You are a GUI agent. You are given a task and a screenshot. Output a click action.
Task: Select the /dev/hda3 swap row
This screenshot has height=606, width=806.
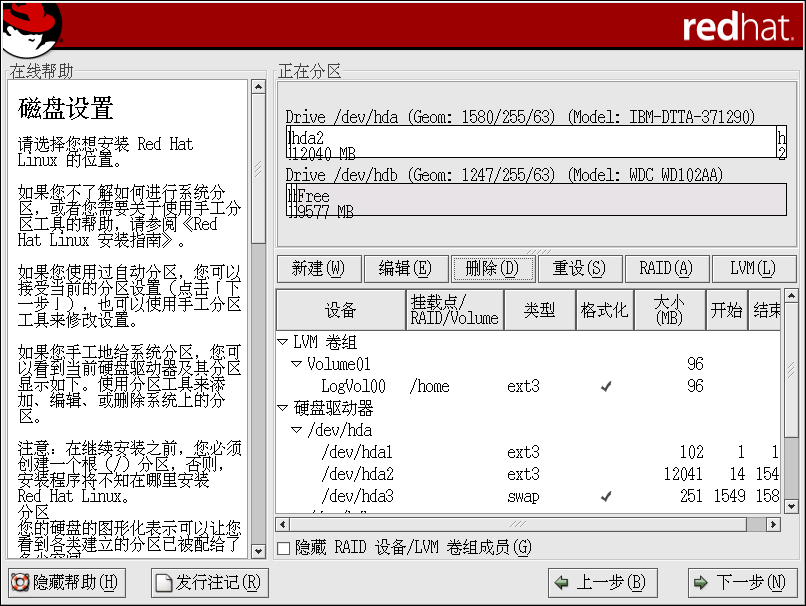528,496
